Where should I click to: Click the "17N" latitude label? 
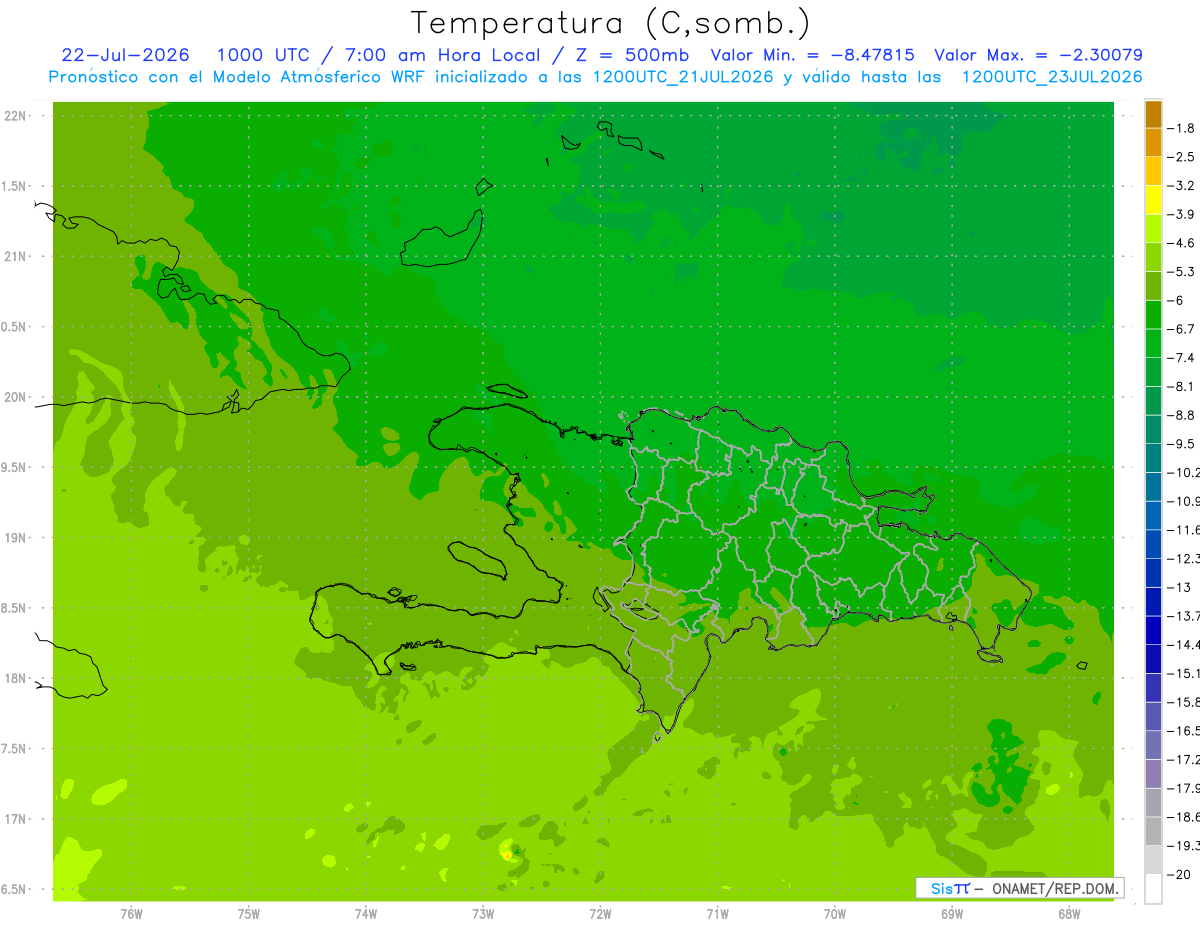[15, 819]
